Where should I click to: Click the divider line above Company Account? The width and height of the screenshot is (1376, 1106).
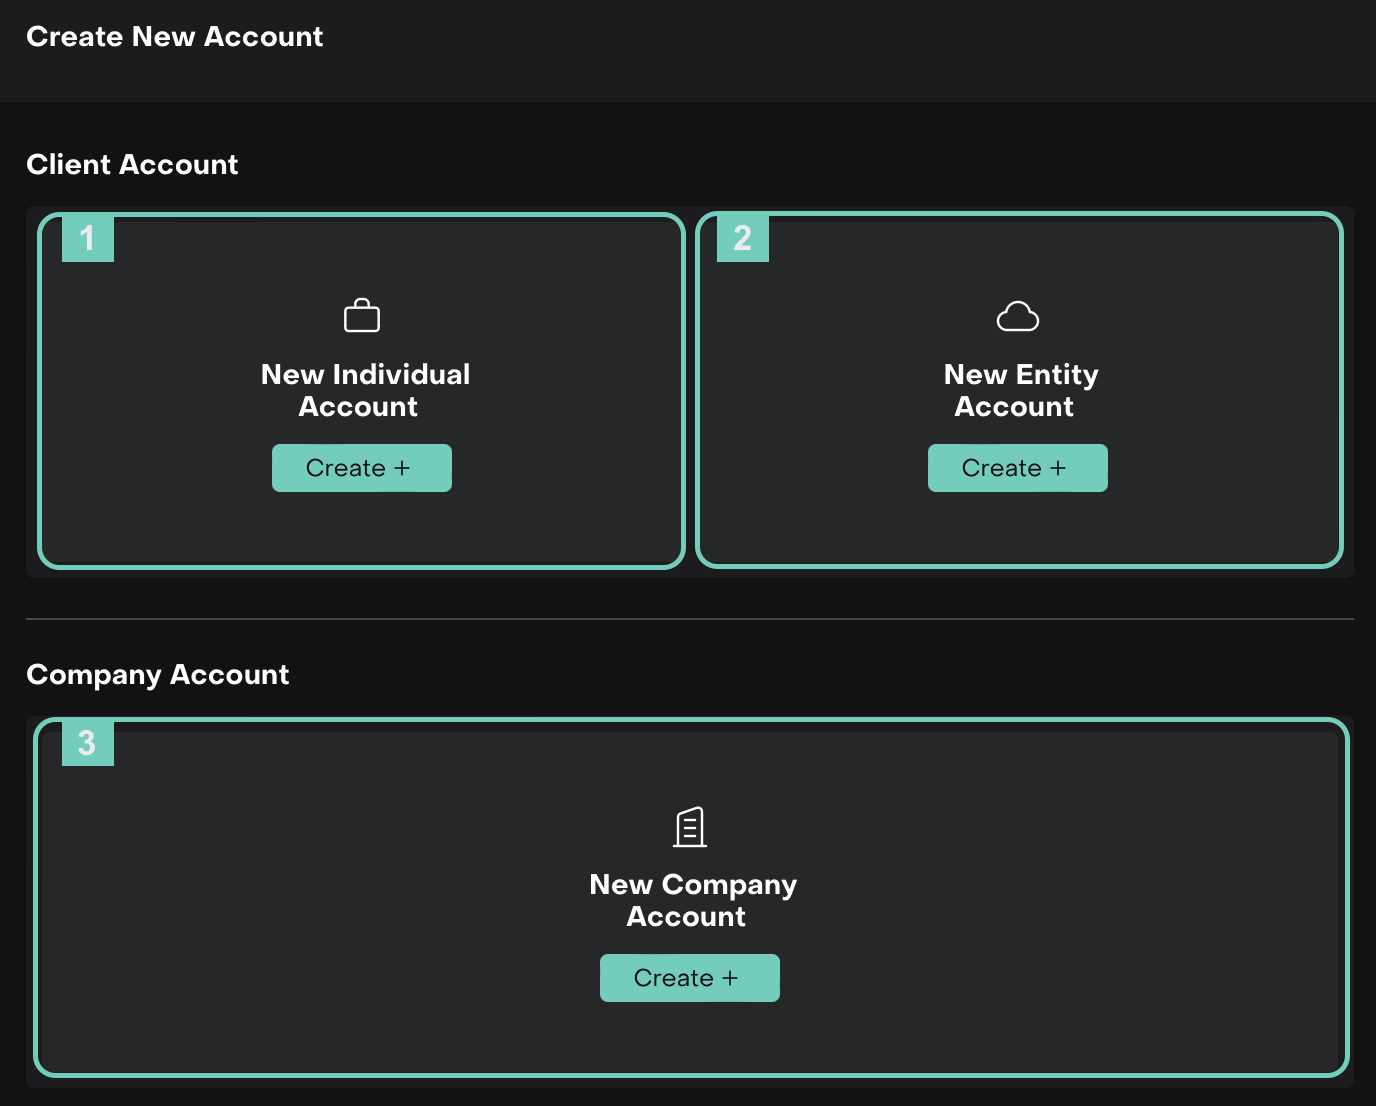coord(689,619)
